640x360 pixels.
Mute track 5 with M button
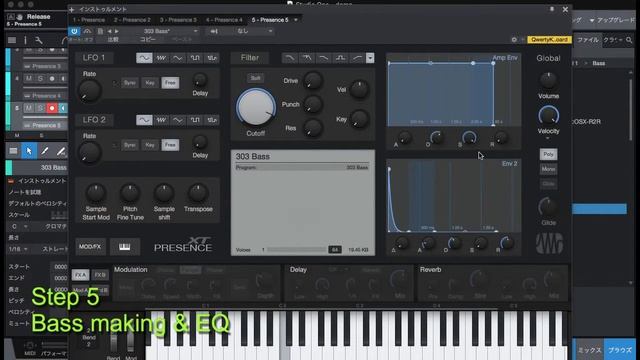[29, 108]
